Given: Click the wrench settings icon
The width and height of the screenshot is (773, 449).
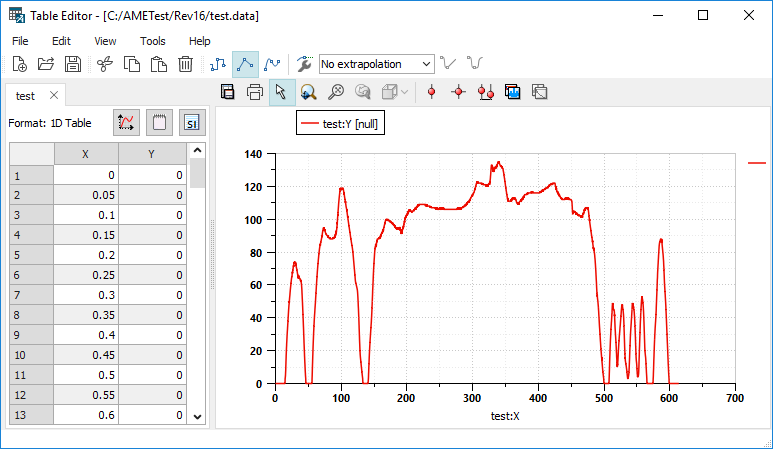Looking at the screenshot, I should point(305,64).
